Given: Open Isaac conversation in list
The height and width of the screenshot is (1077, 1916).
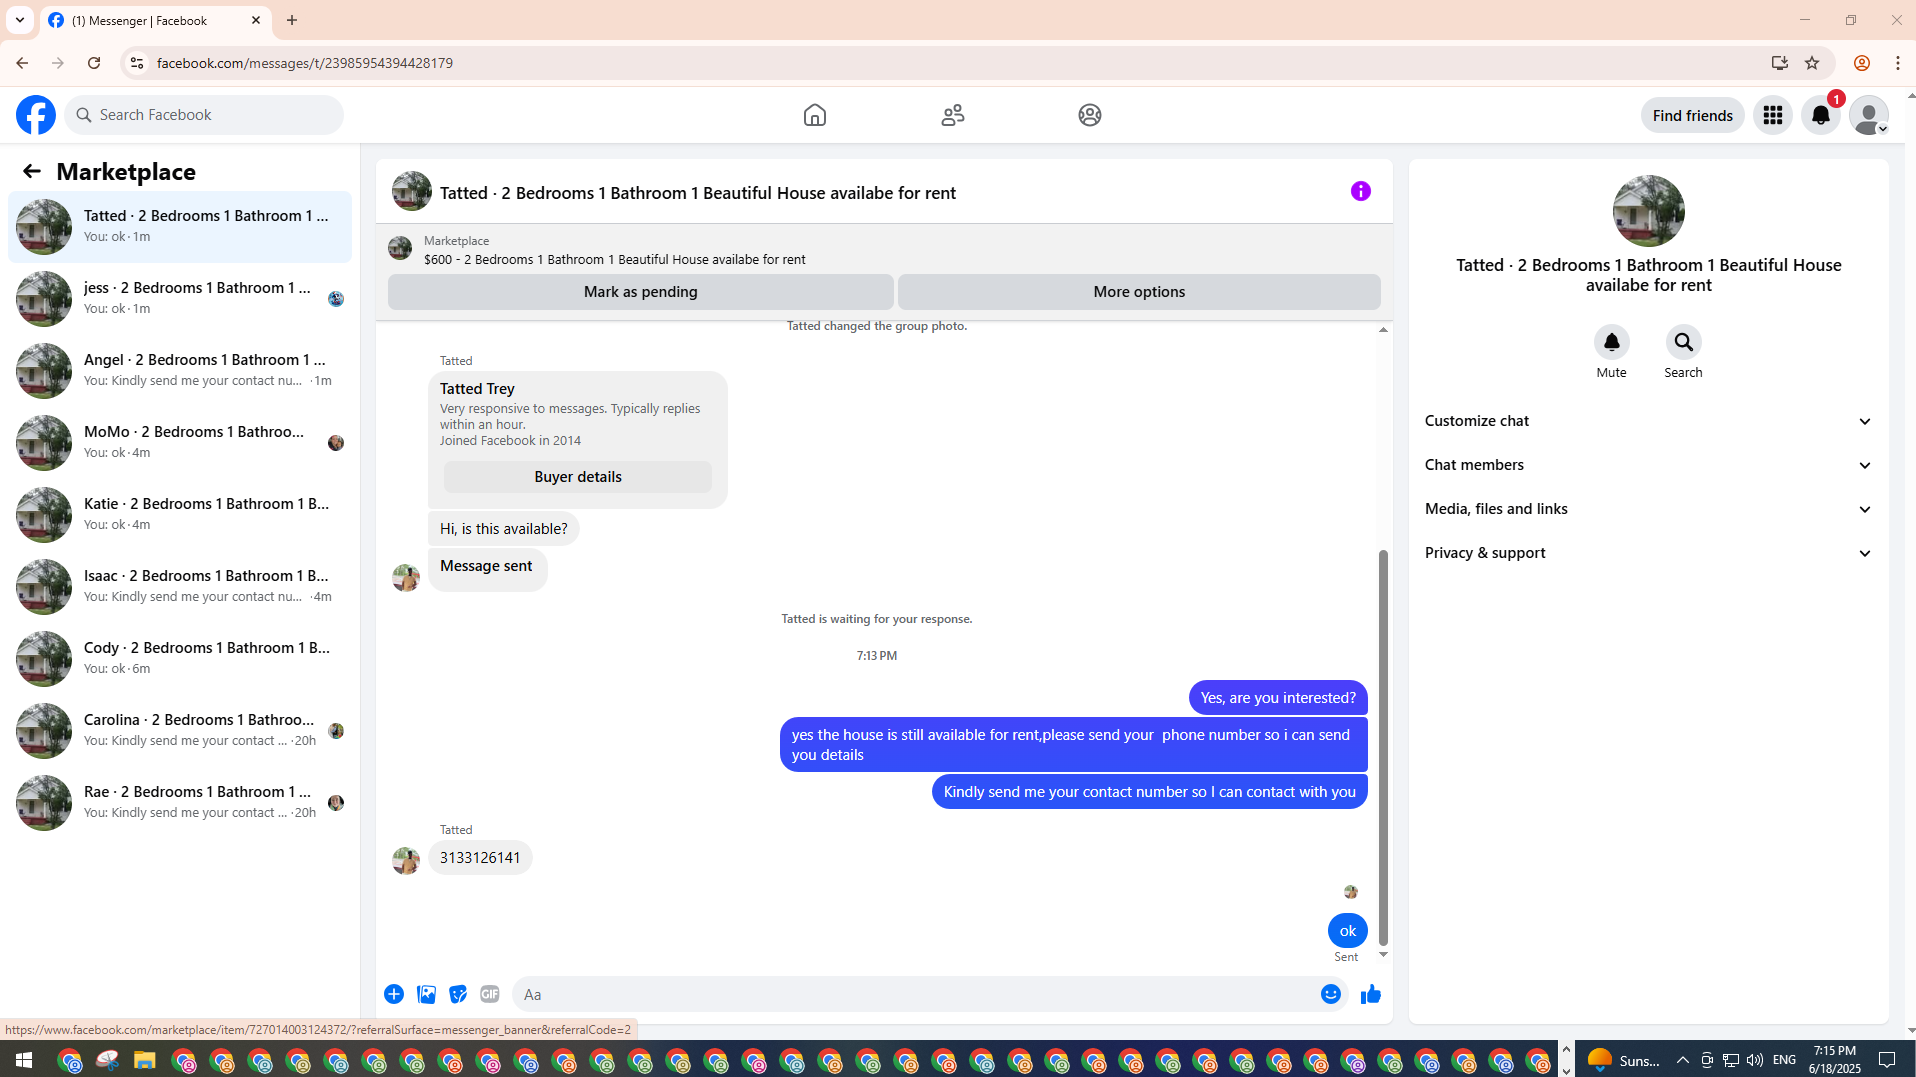Looking at the screenshot, I should [180, 586].
